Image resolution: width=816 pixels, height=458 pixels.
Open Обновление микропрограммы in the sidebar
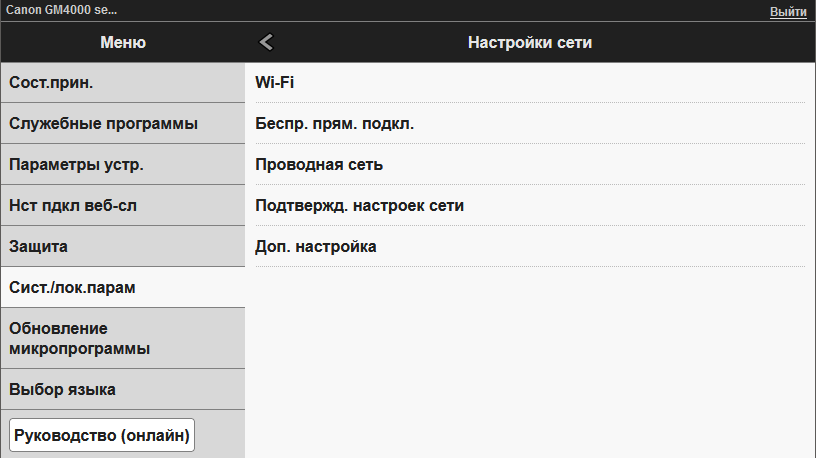point(122,338)
